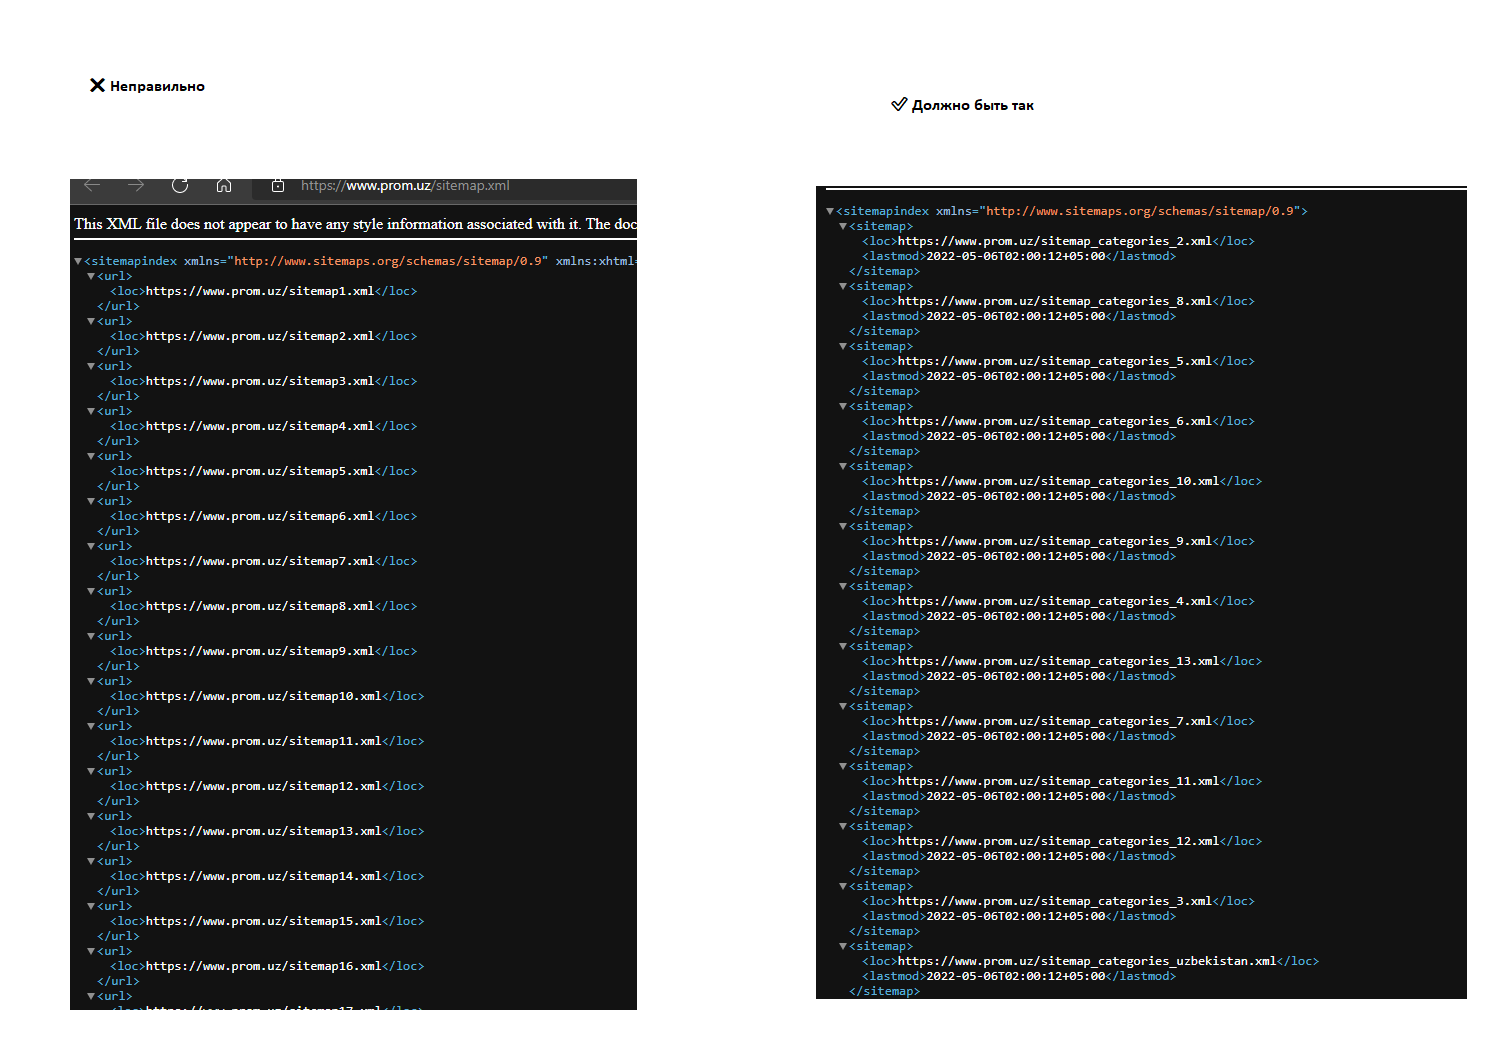Viewport: 1488px width, 1064px height.
Task: Collapse the left sitemapindex root node
Action: [78, 261]
